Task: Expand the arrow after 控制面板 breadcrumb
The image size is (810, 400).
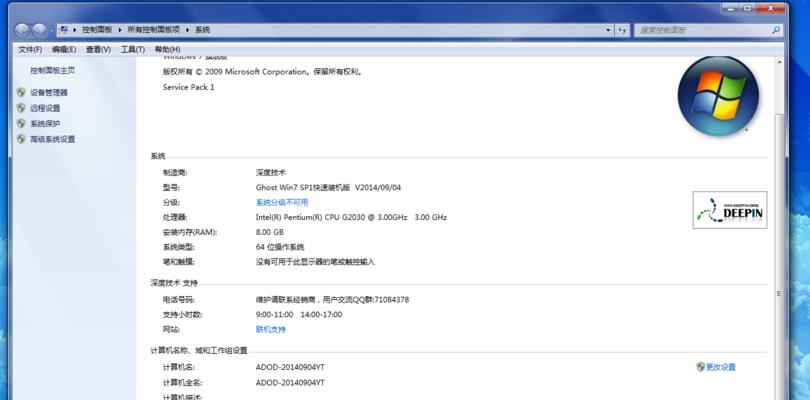Action: coord(120,30)
